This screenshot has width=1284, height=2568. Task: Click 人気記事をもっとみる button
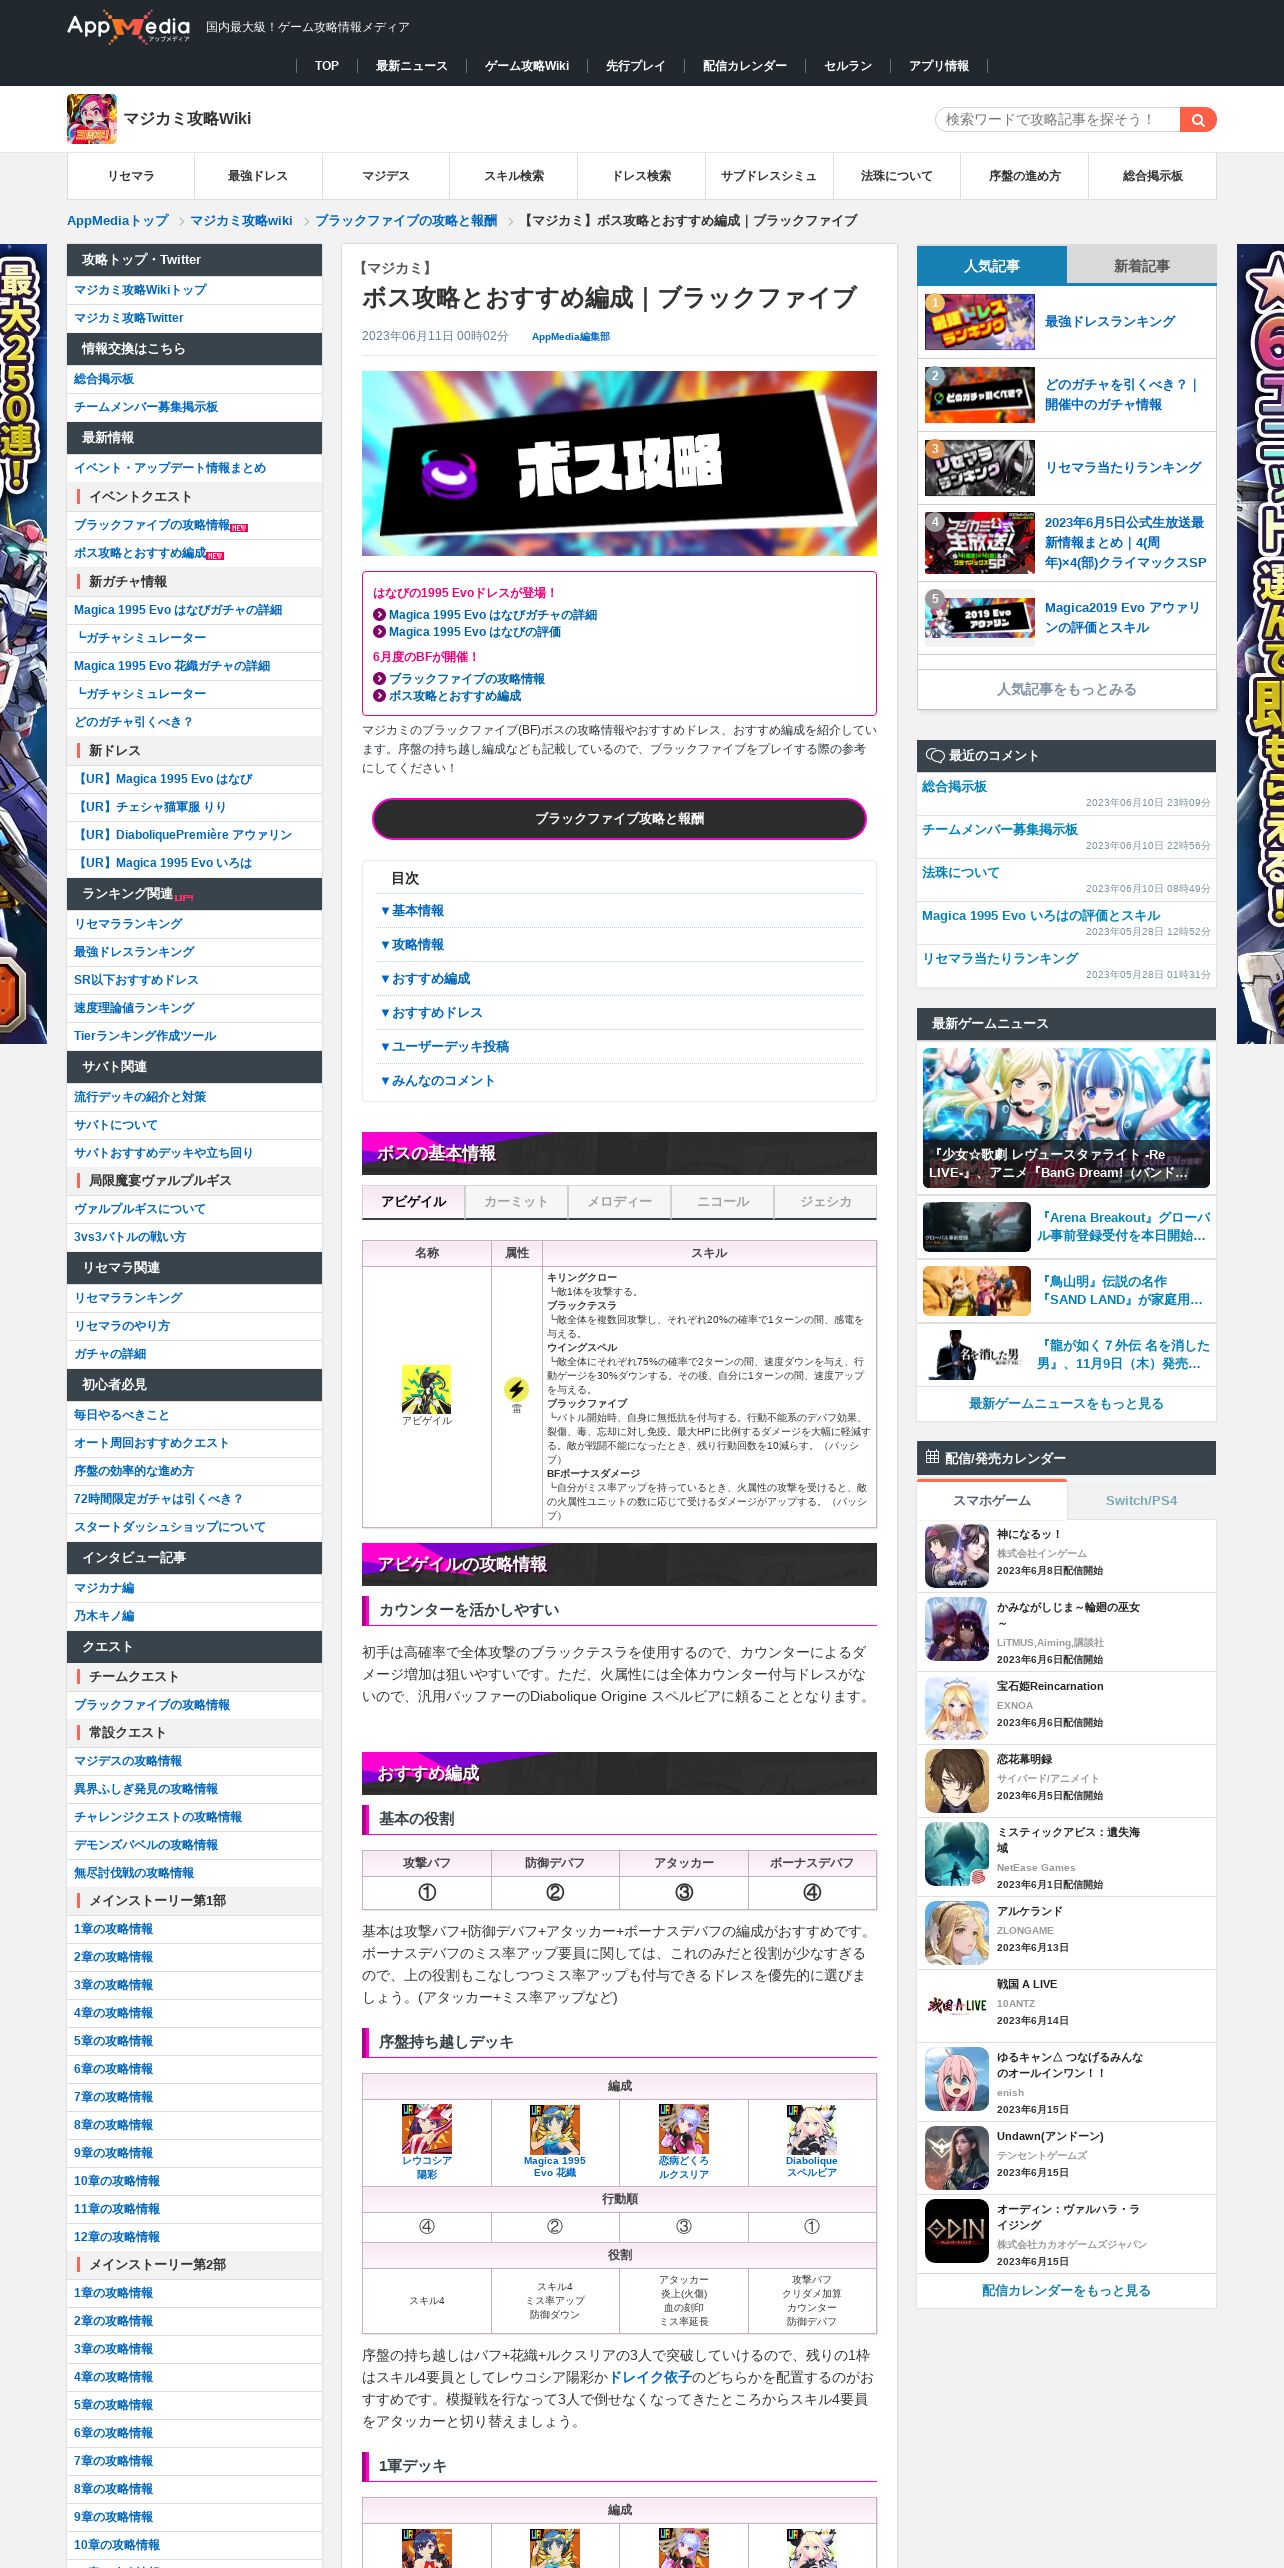(x=1066, y=689)
